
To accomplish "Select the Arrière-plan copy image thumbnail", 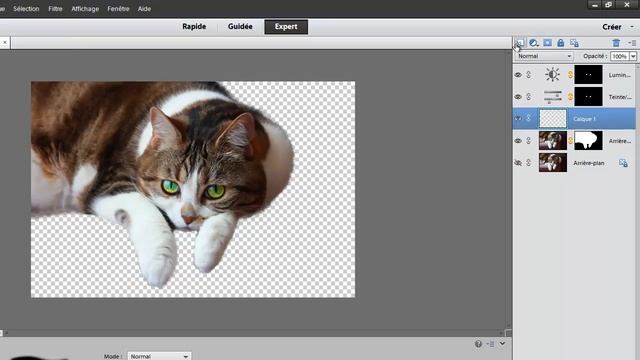I will click(553, 141).
